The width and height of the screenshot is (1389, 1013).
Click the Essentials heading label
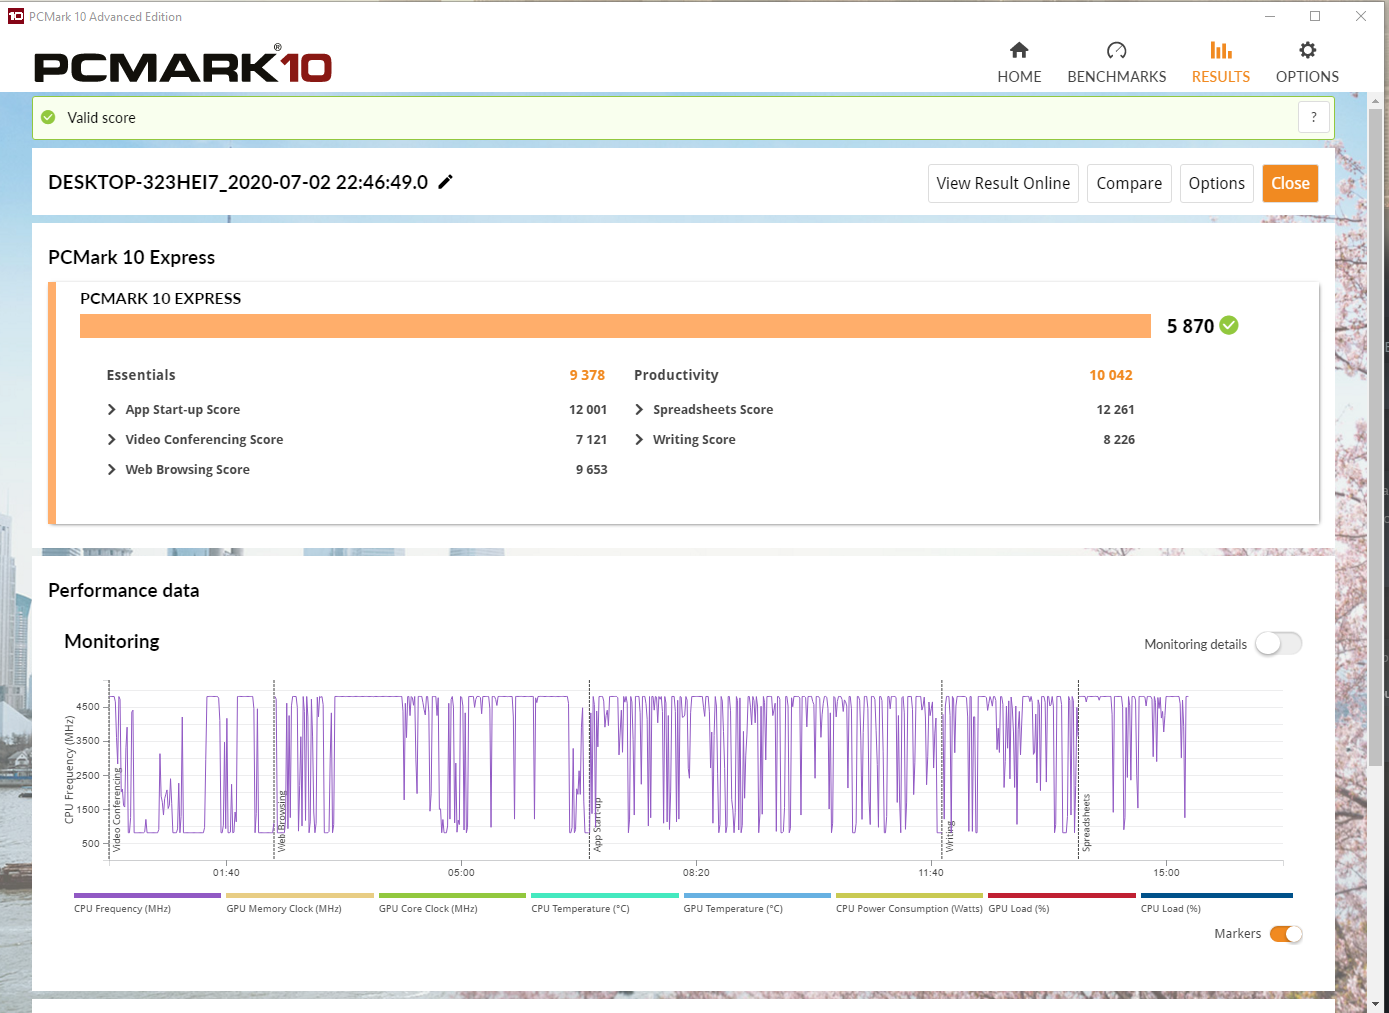(141, 375)
